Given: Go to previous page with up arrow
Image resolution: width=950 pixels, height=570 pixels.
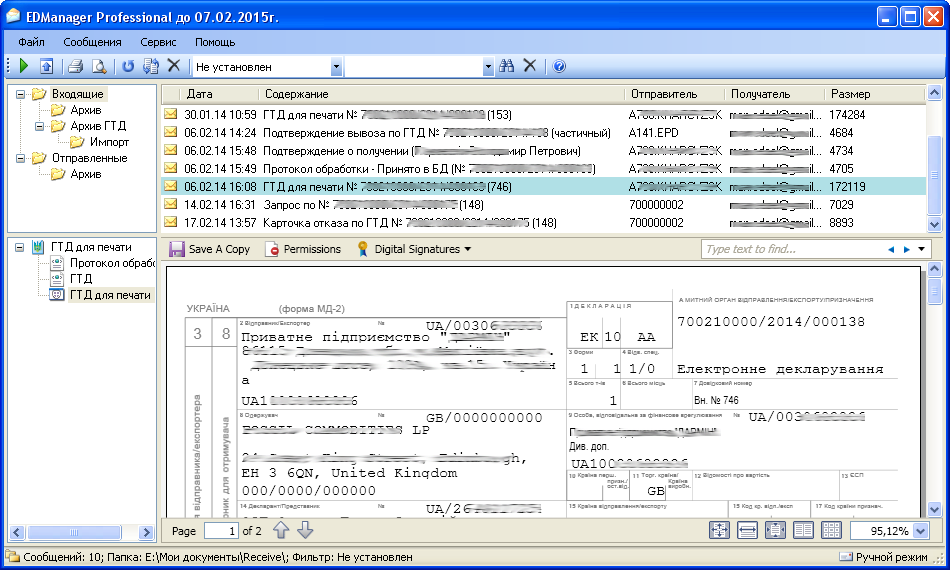Looking at the screenshot, I should 281,530.
